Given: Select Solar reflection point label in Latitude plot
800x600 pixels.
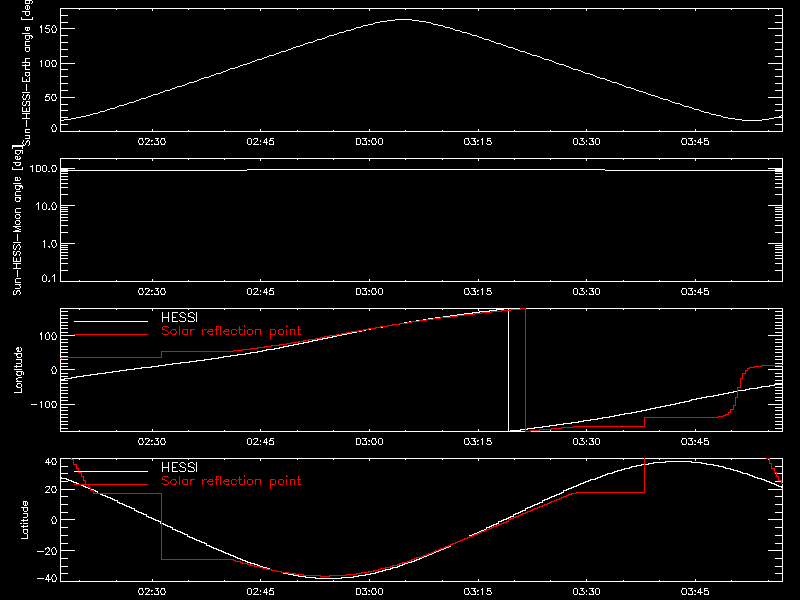Looking at the screenshot, I should coord(231,481).
